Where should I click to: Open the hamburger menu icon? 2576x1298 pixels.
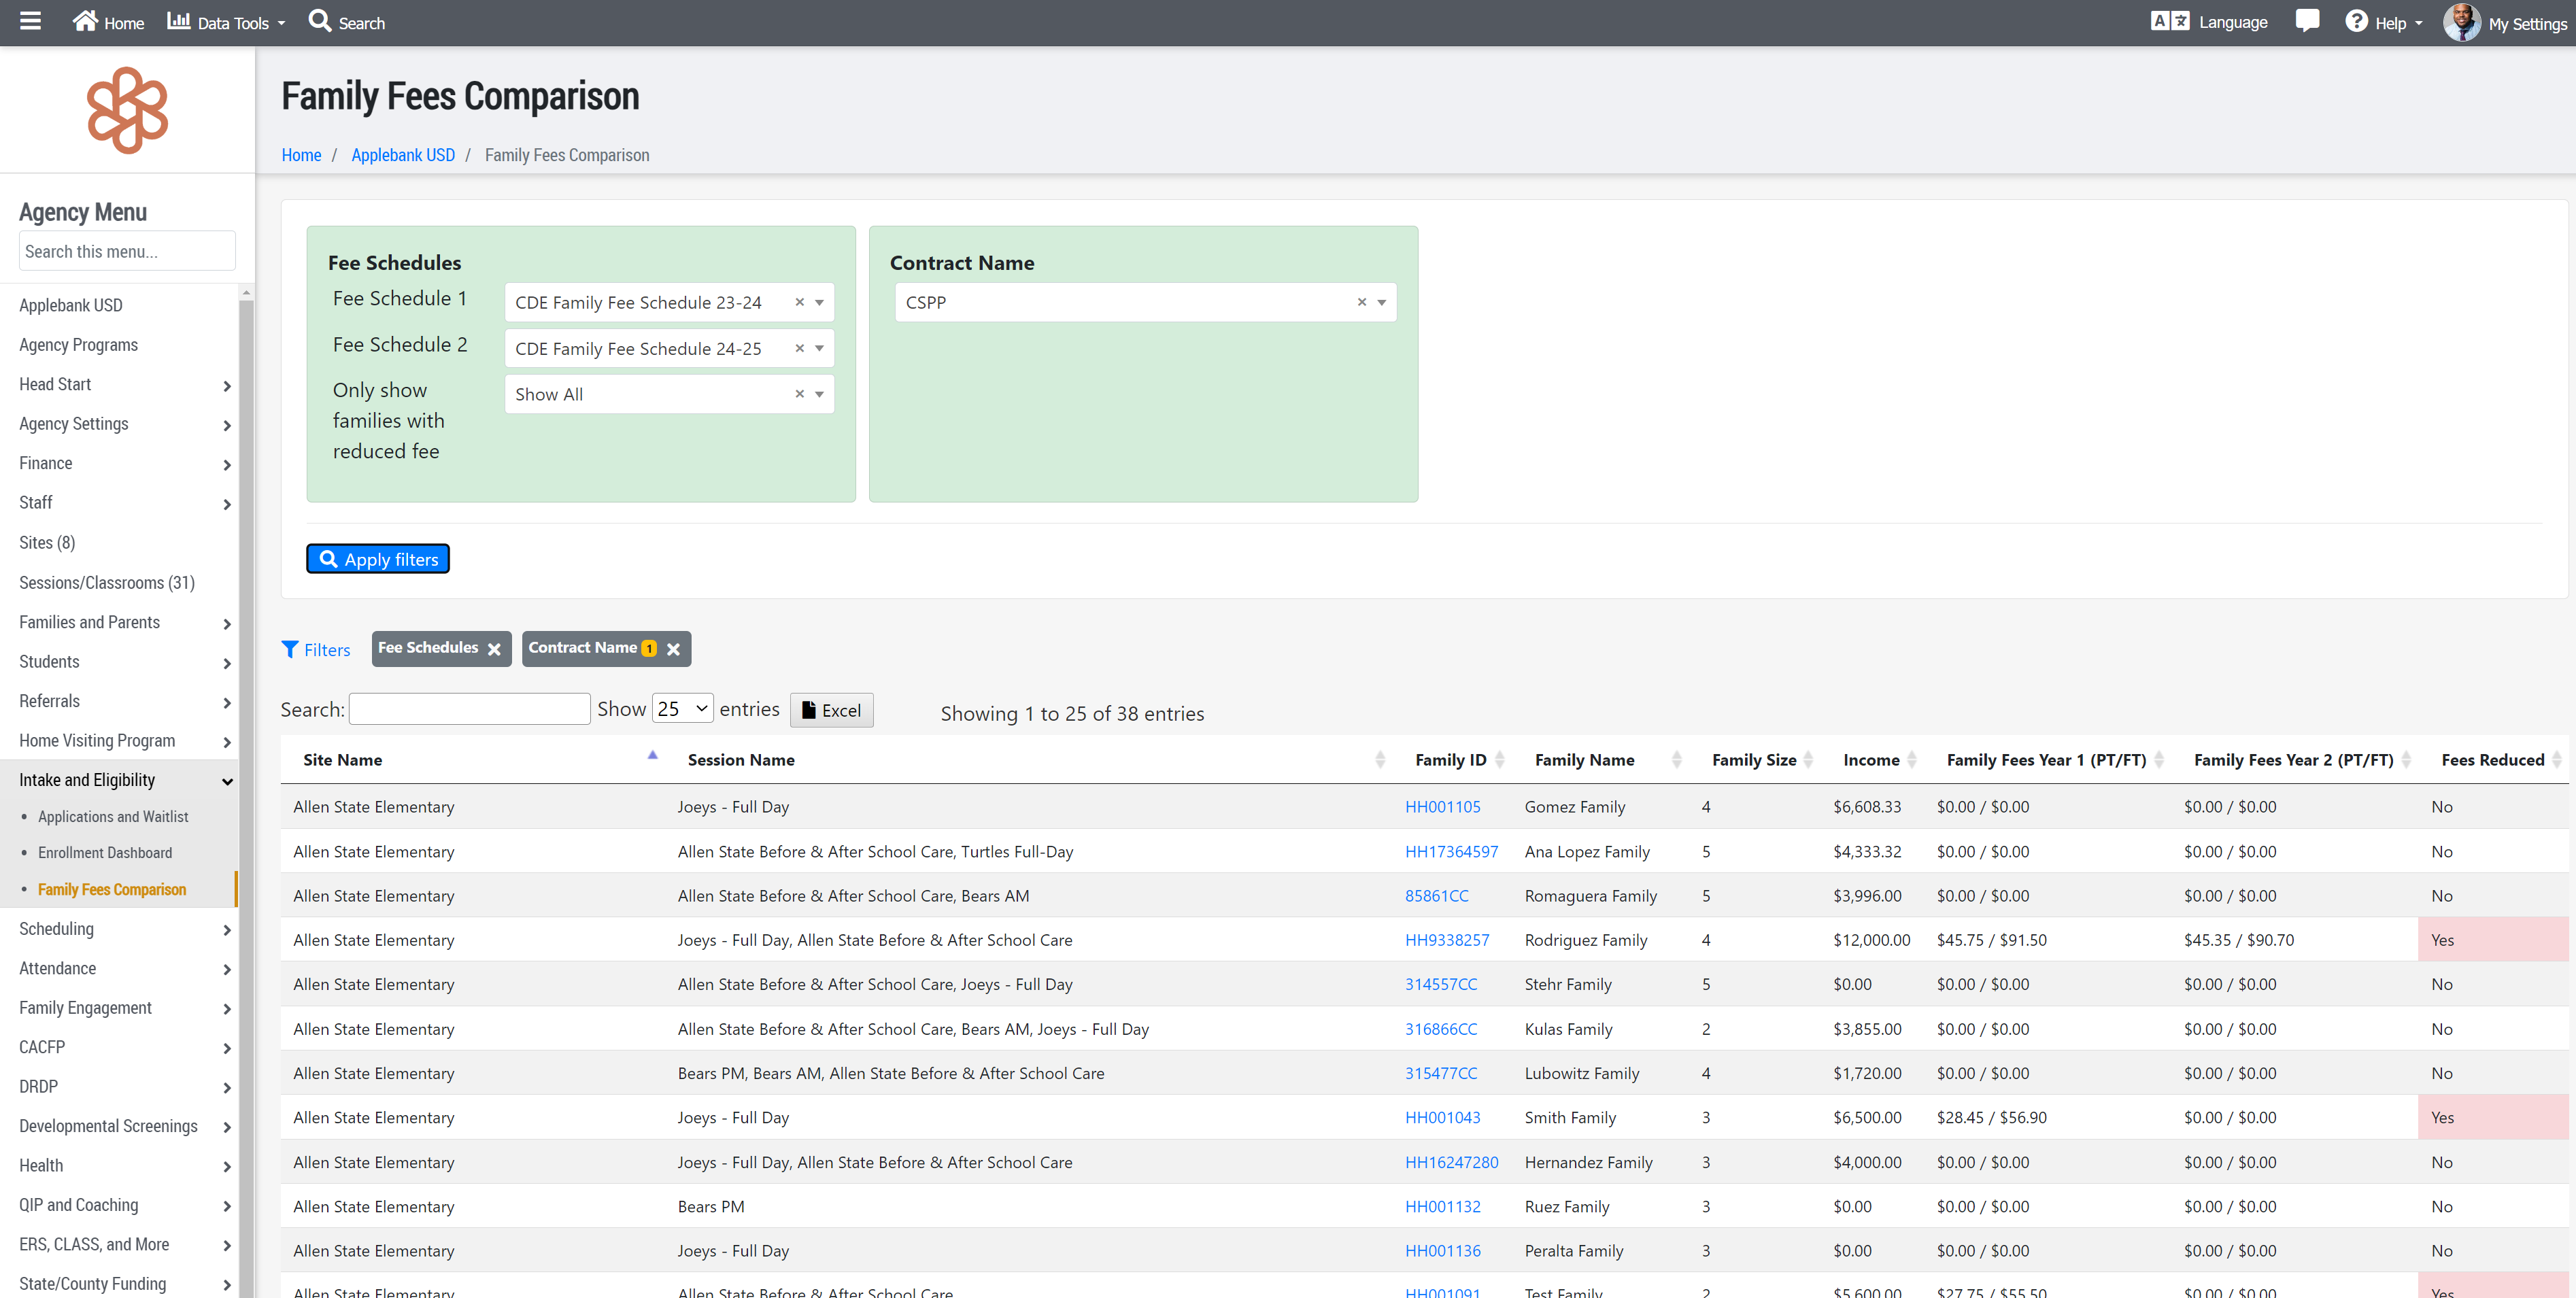pyautogui.click(x=30, y=21)
